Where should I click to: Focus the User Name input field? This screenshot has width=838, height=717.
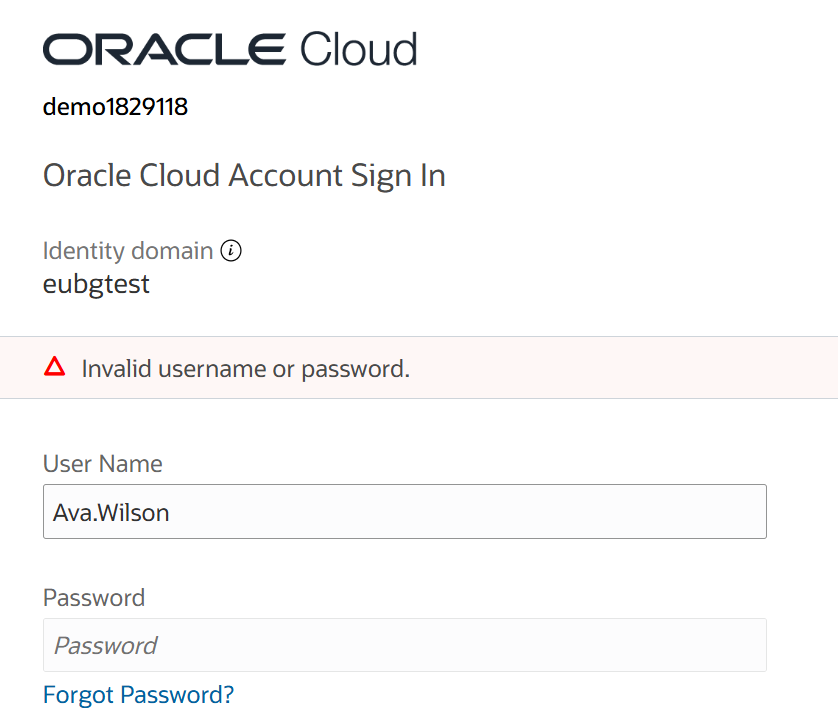pos(404,512)
